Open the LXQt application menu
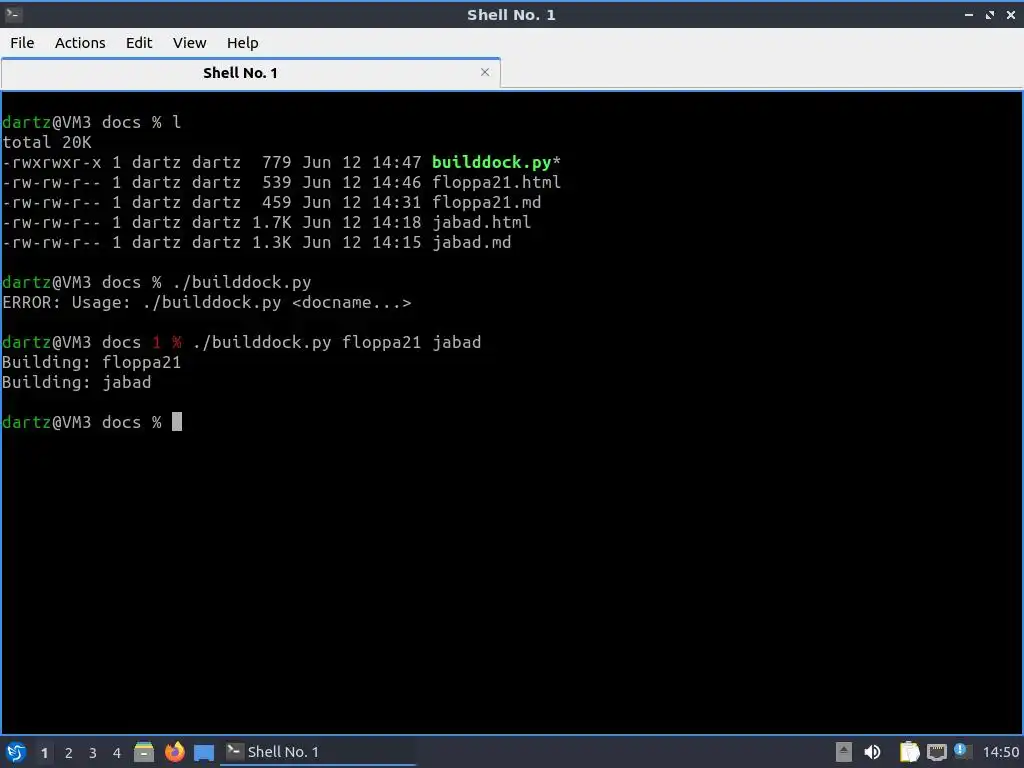 (16, 752)
